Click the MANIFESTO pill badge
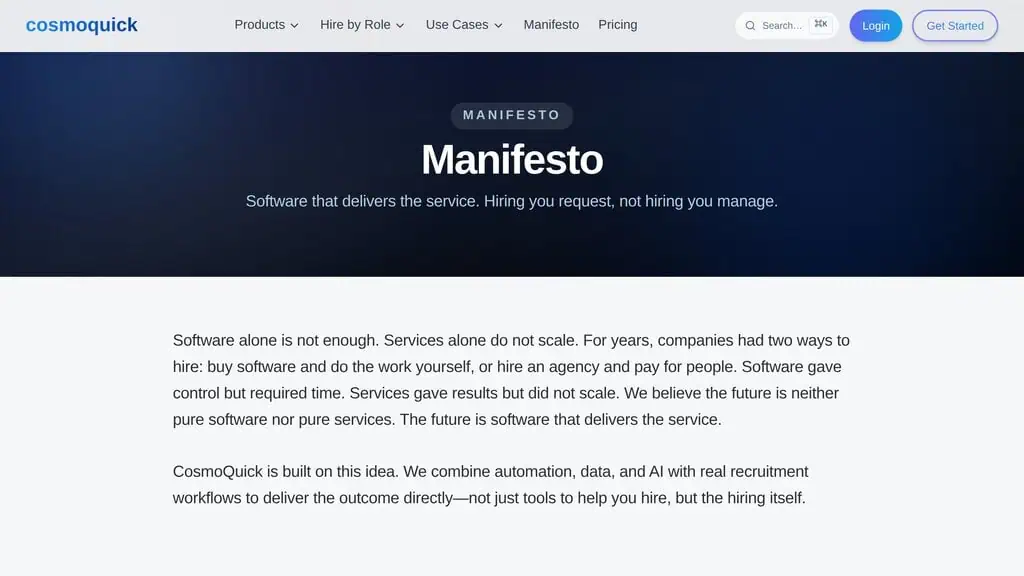The height and width of the screenshot is (576, 1024). pos(512,116)
